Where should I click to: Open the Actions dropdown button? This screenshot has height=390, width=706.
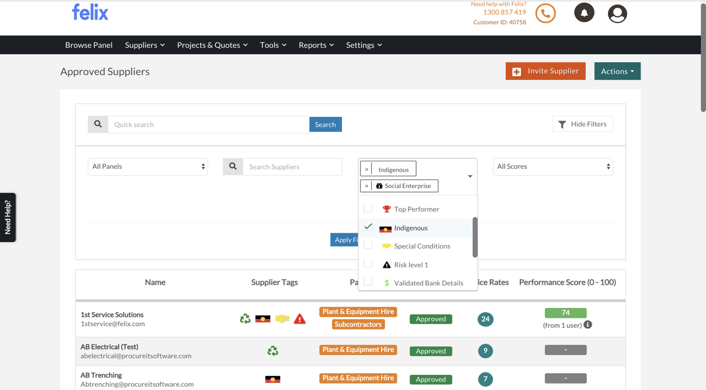pyautogui.click(x=617, y=71)
